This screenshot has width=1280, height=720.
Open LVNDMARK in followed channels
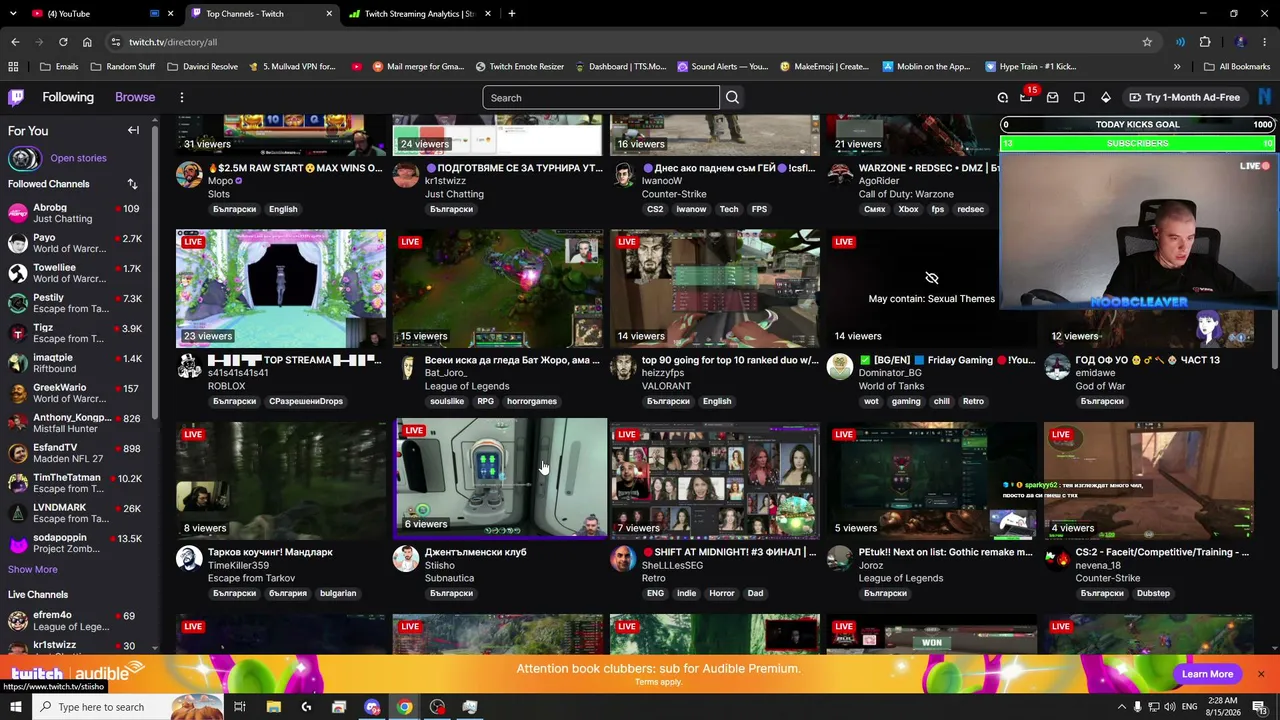[x=75, y=513]
